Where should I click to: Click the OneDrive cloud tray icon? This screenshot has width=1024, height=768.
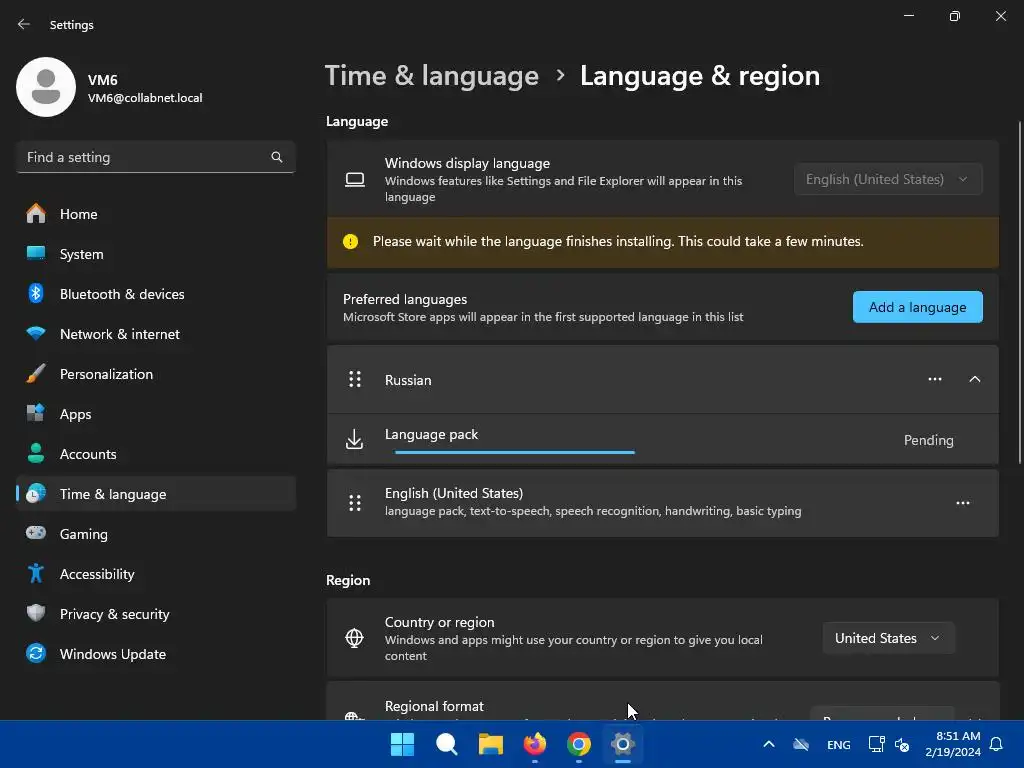click(801, 744)
